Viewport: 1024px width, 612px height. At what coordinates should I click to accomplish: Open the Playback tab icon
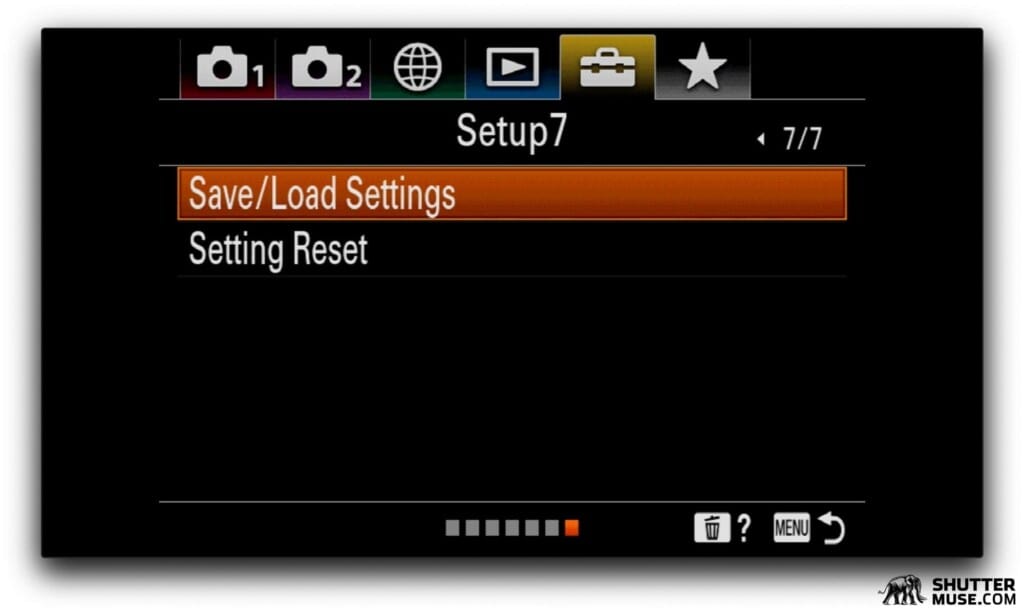click(x=513, y=67)
